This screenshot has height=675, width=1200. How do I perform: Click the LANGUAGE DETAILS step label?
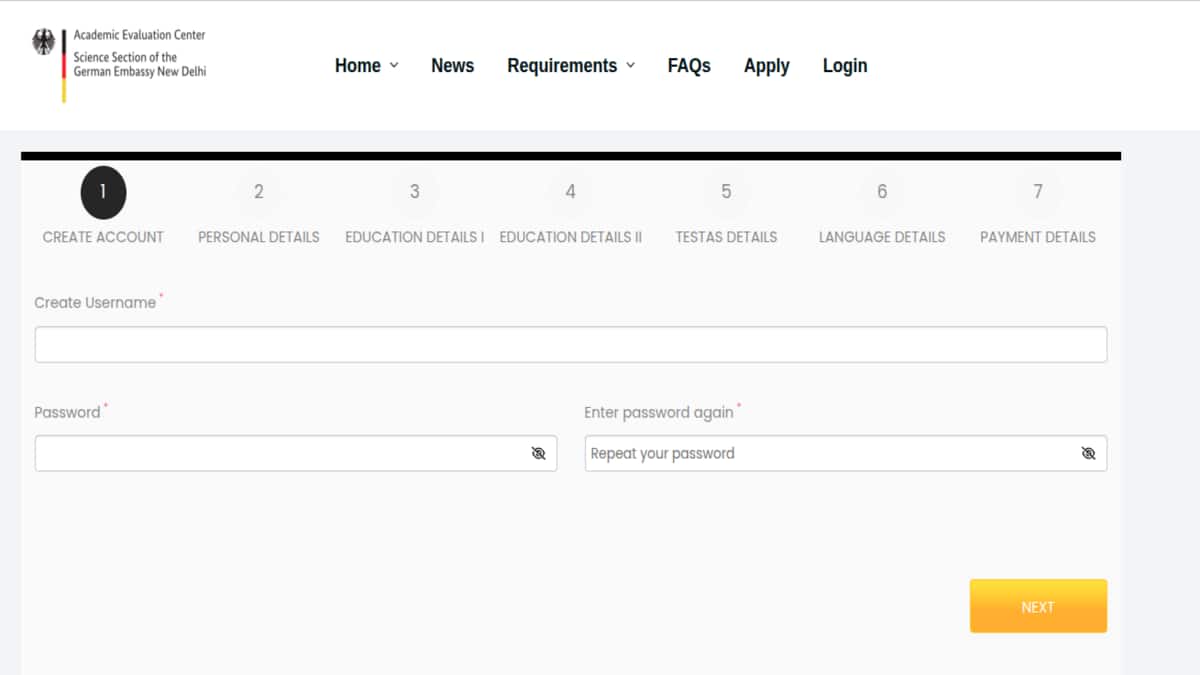point(882,237)
